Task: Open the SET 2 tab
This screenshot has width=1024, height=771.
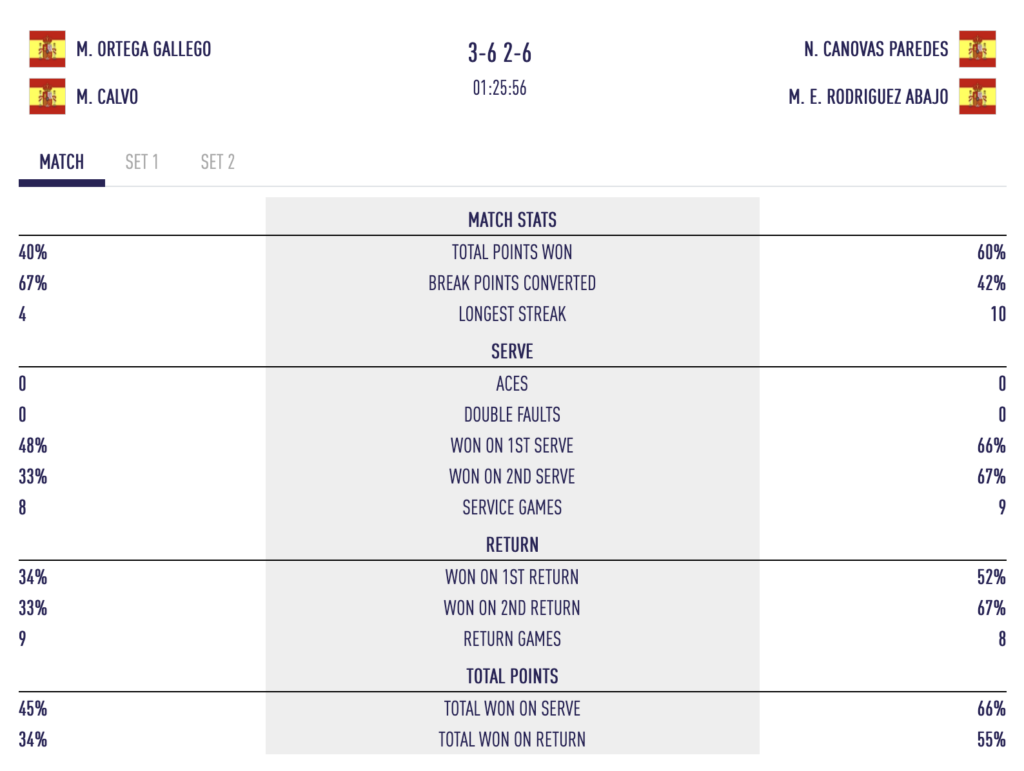Action: pyautogui.click(x=217, y=162)
